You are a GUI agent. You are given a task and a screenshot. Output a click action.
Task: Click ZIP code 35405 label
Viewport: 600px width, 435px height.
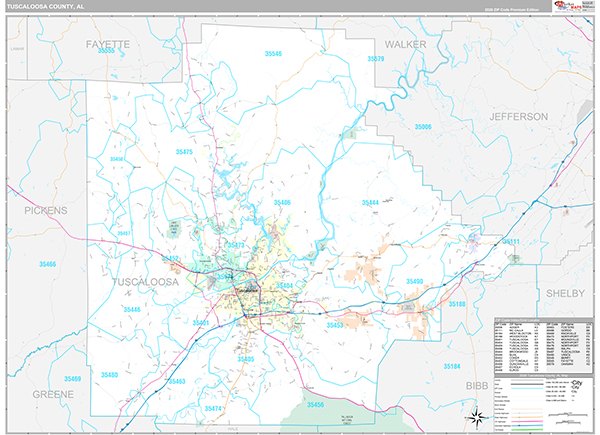[x=246, y=359]
